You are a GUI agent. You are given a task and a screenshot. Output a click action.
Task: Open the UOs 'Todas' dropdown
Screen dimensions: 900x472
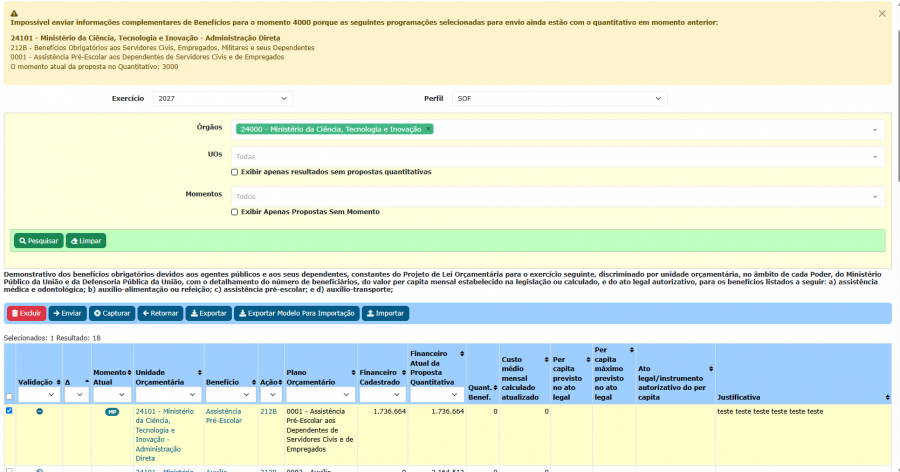pyautogui.click(x=557, y=156)
